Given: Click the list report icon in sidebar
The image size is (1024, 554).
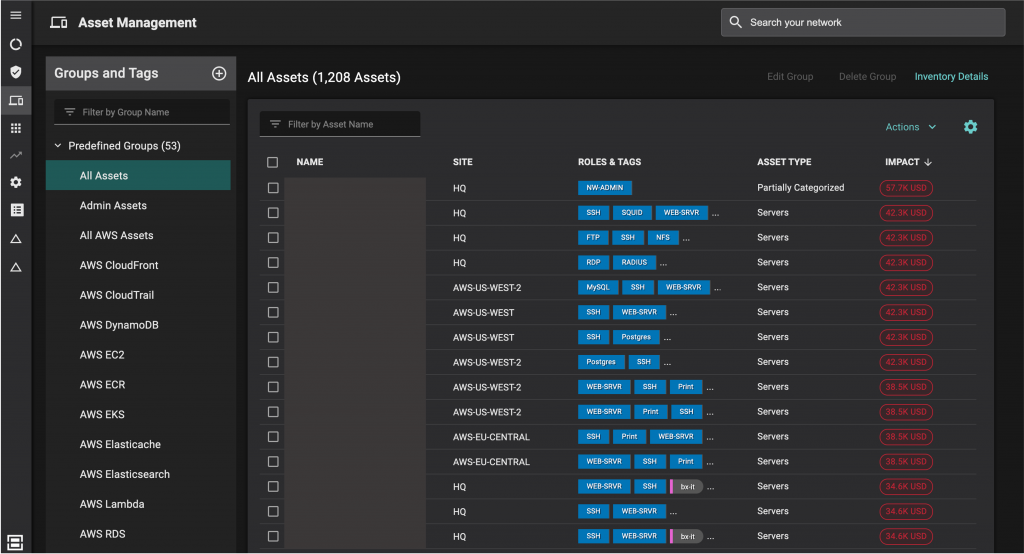Looking at the screenshot, I should pos(15,210).
